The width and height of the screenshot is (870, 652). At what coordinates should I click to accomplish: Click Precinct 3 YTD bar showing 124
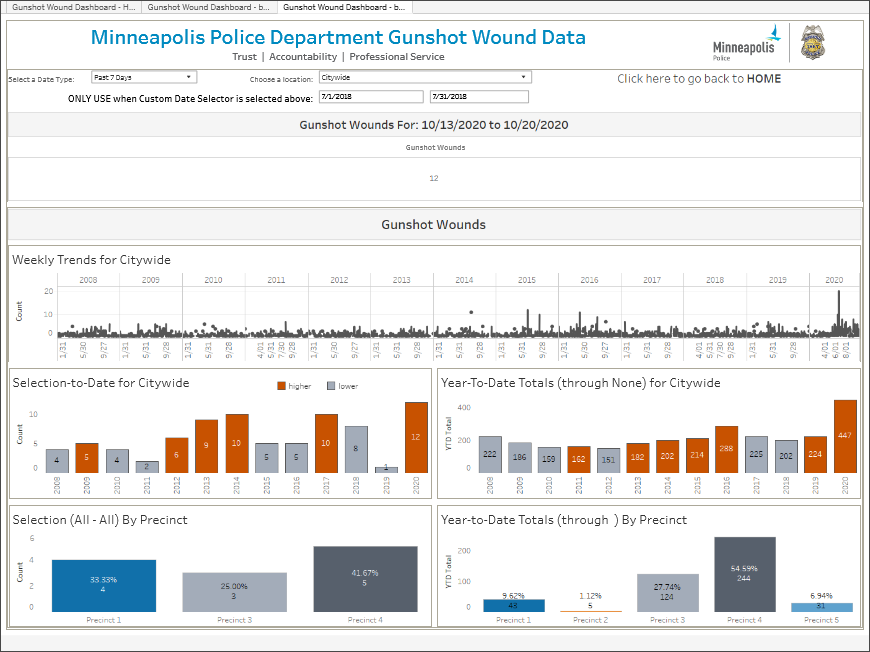pos(667,593)
